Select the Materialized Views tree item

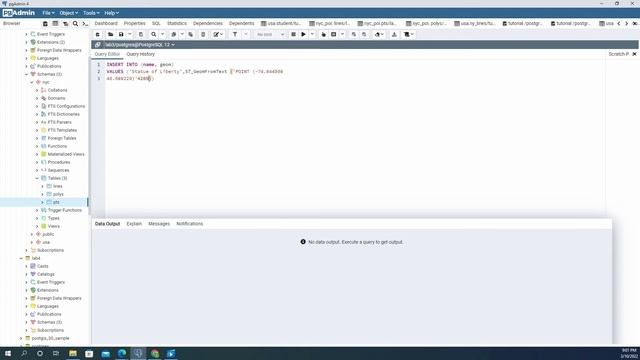click(66, 154)
